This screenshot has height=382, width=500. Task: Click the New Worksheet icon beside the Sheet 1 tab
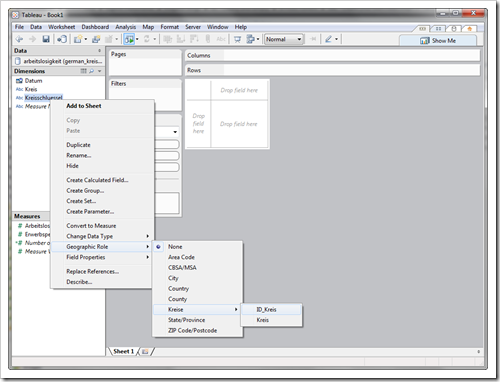coord(145,351)
